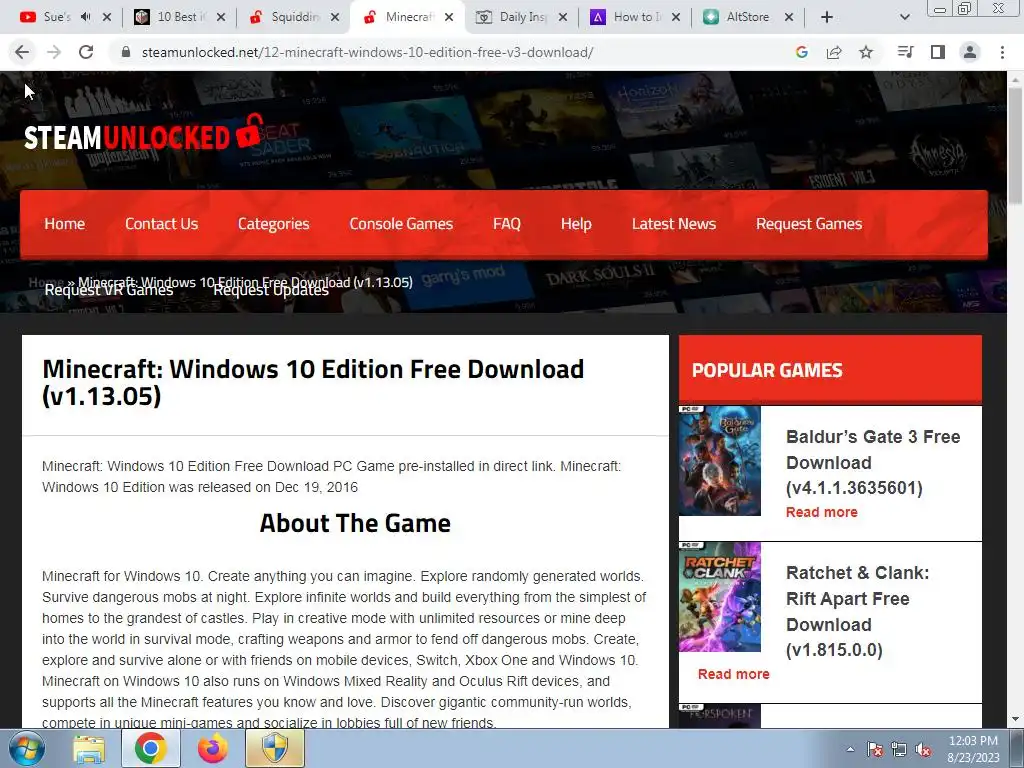Close the Daily Insp tab

562,17
